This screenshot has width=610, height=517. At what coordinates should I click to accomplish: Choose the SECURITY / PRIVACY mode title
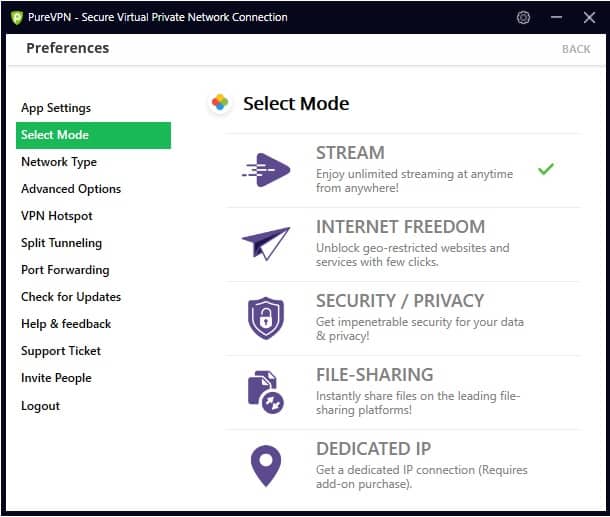coord(400,301)
